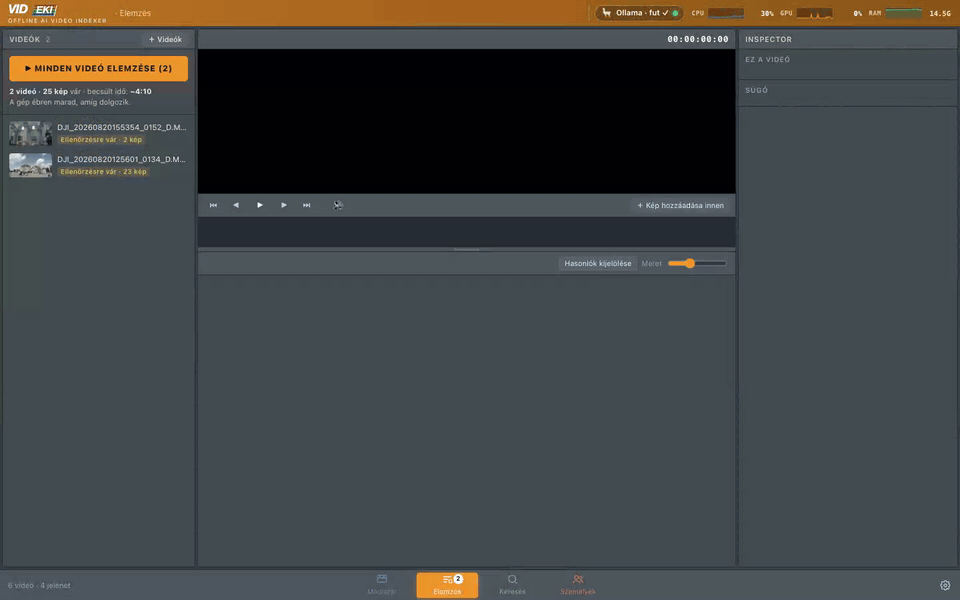Viewport: 960px width, 600px height.
Task: Click the 'Ellenőrzésre vár · 23 kép' status badge
Action: [x=103, y=171]
